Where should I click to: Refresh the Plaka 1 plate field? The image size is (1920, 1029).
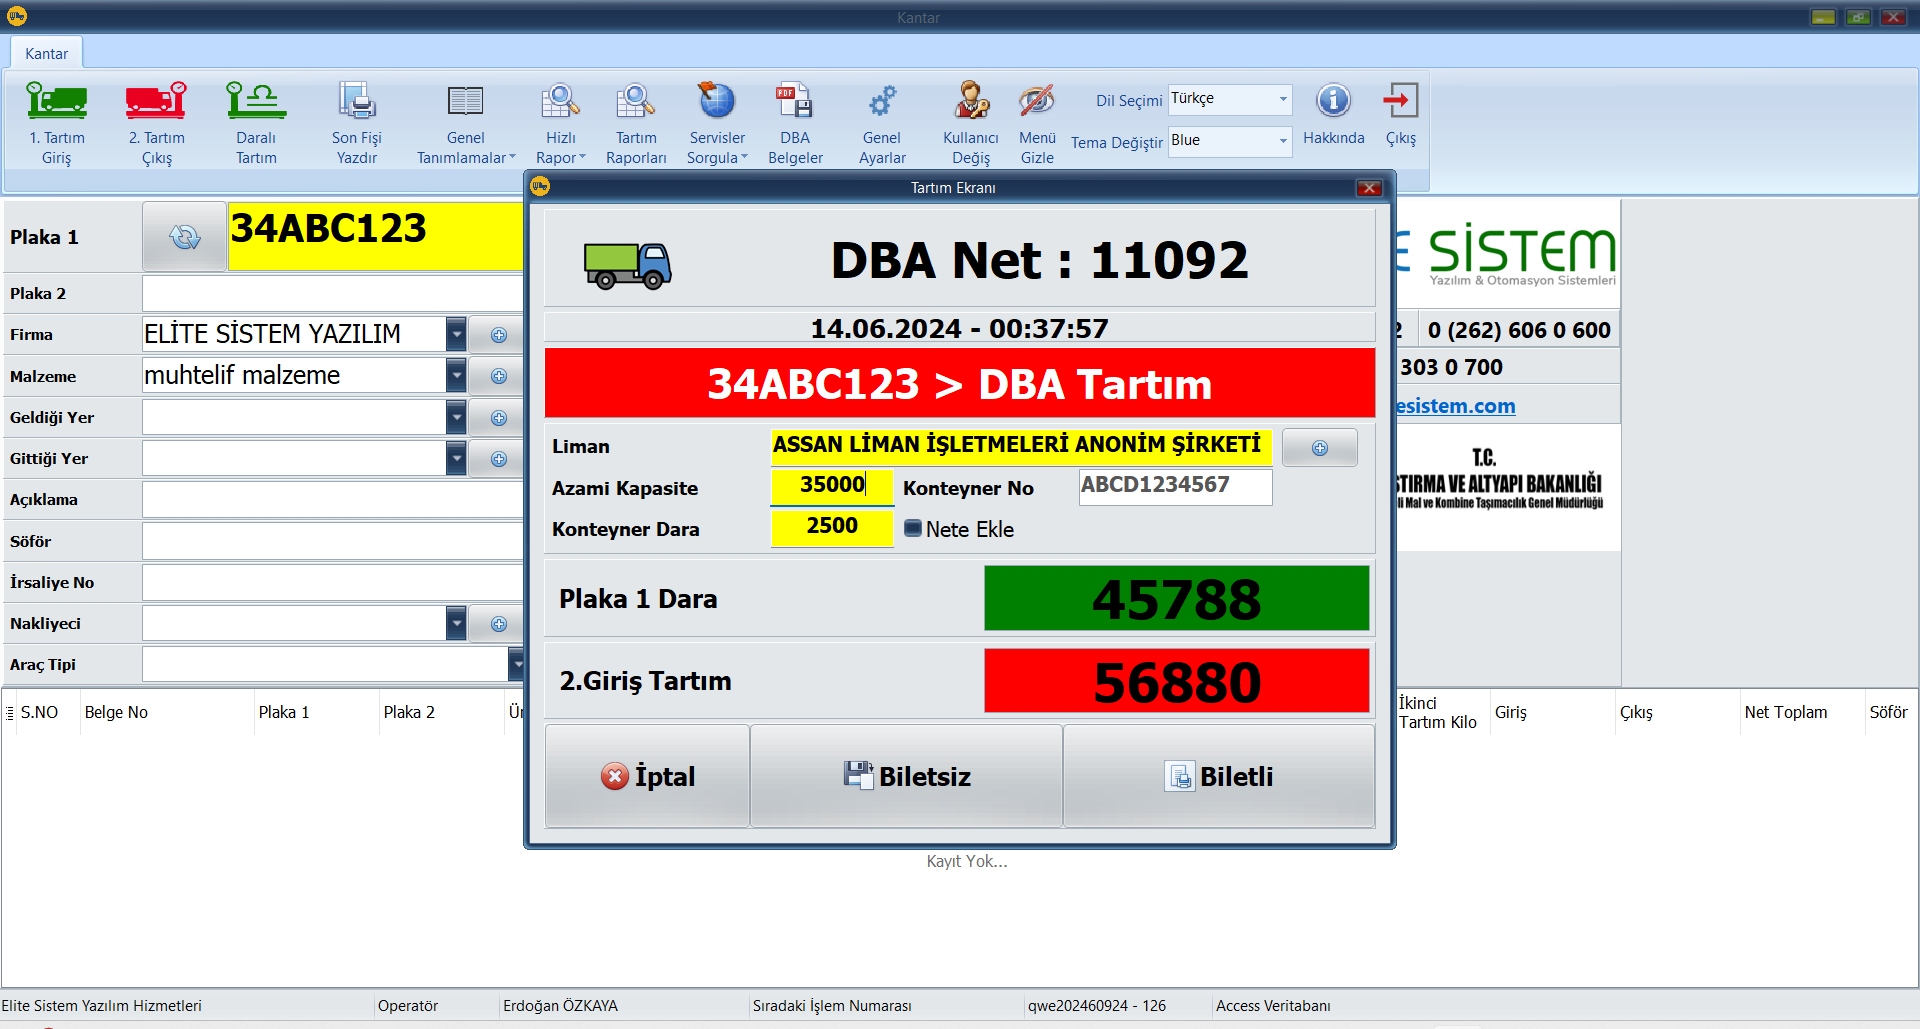click(x=184, y=236)
